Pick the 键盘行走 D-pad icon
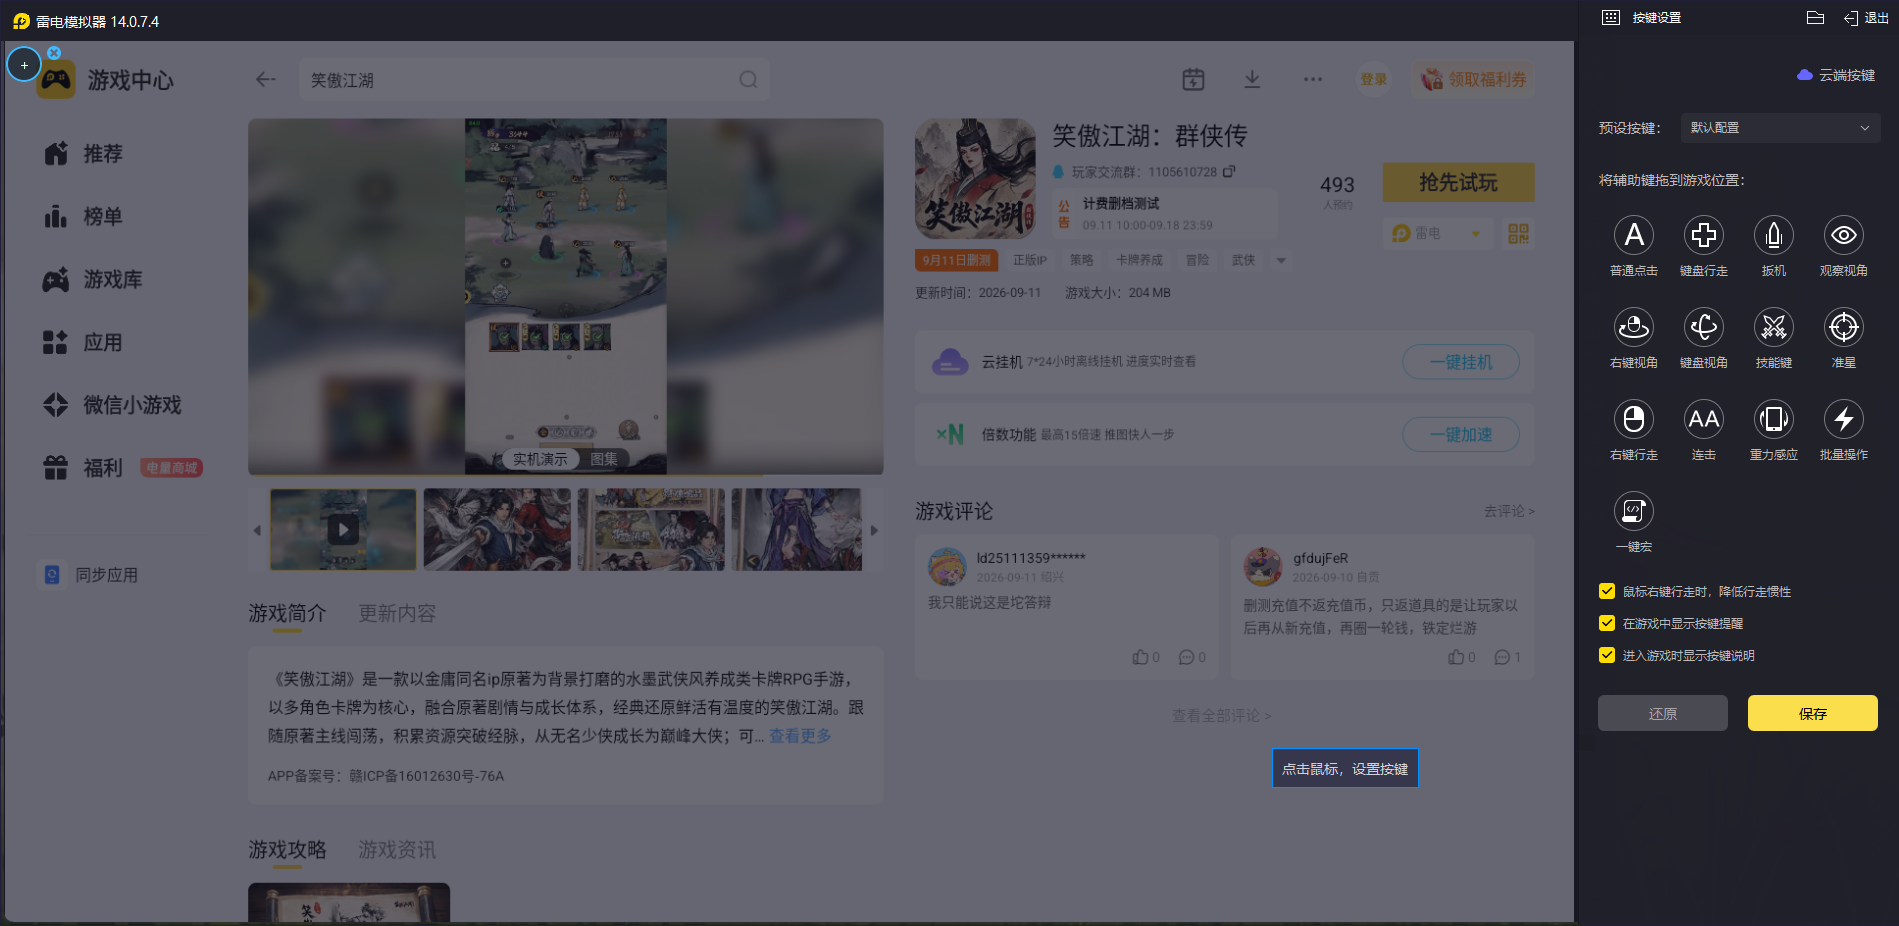Image resolution: width=1899 pixels, height=926 pixels. pos(1703,235)
